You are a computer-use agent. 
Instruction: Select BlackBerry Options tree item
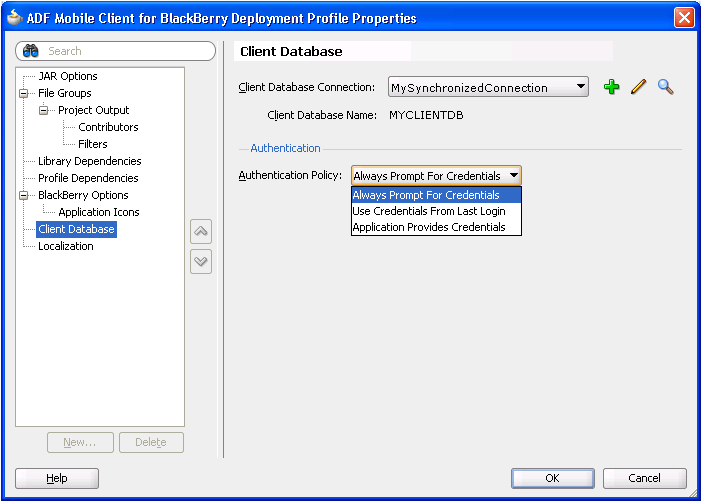[x=83, y=195]
